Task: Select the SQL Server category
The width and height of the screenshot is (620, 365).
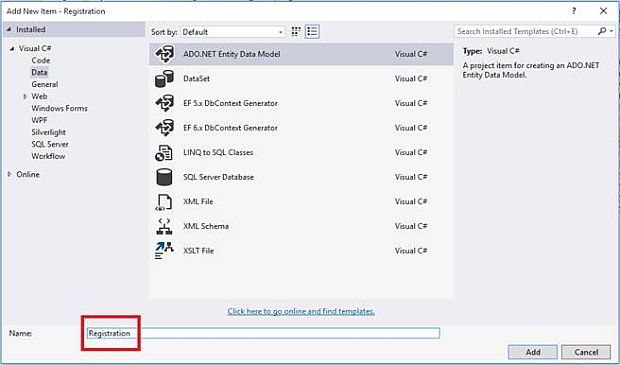Action: (50, 144)
